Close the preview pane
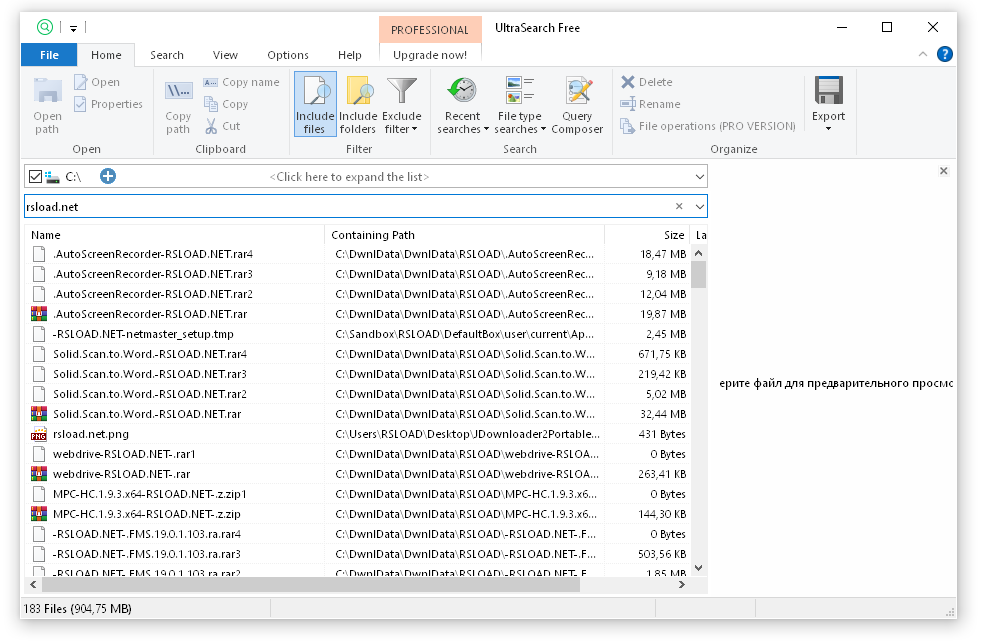This screenshot has width=981, height=644. pyautogui.click(x=943, y=171)
